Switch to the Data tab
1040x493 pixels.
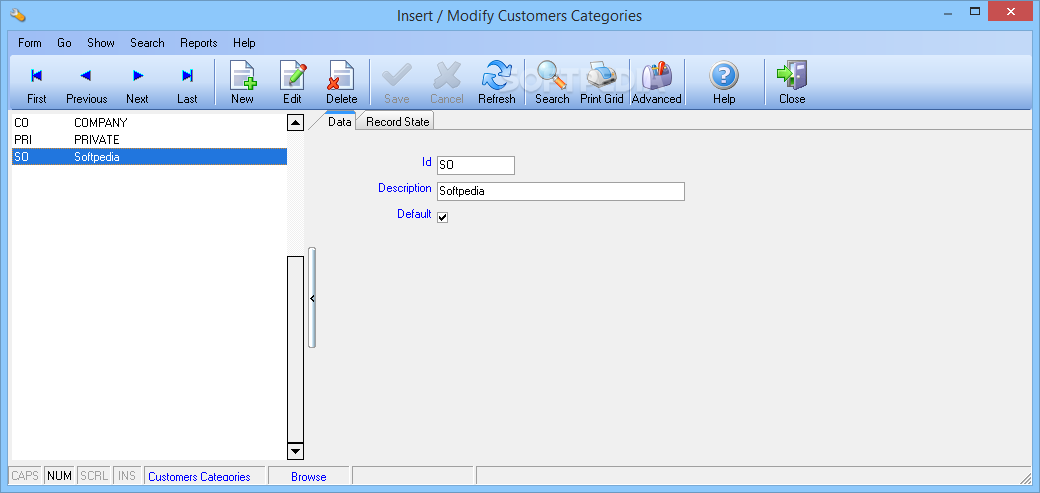[340, 121]
